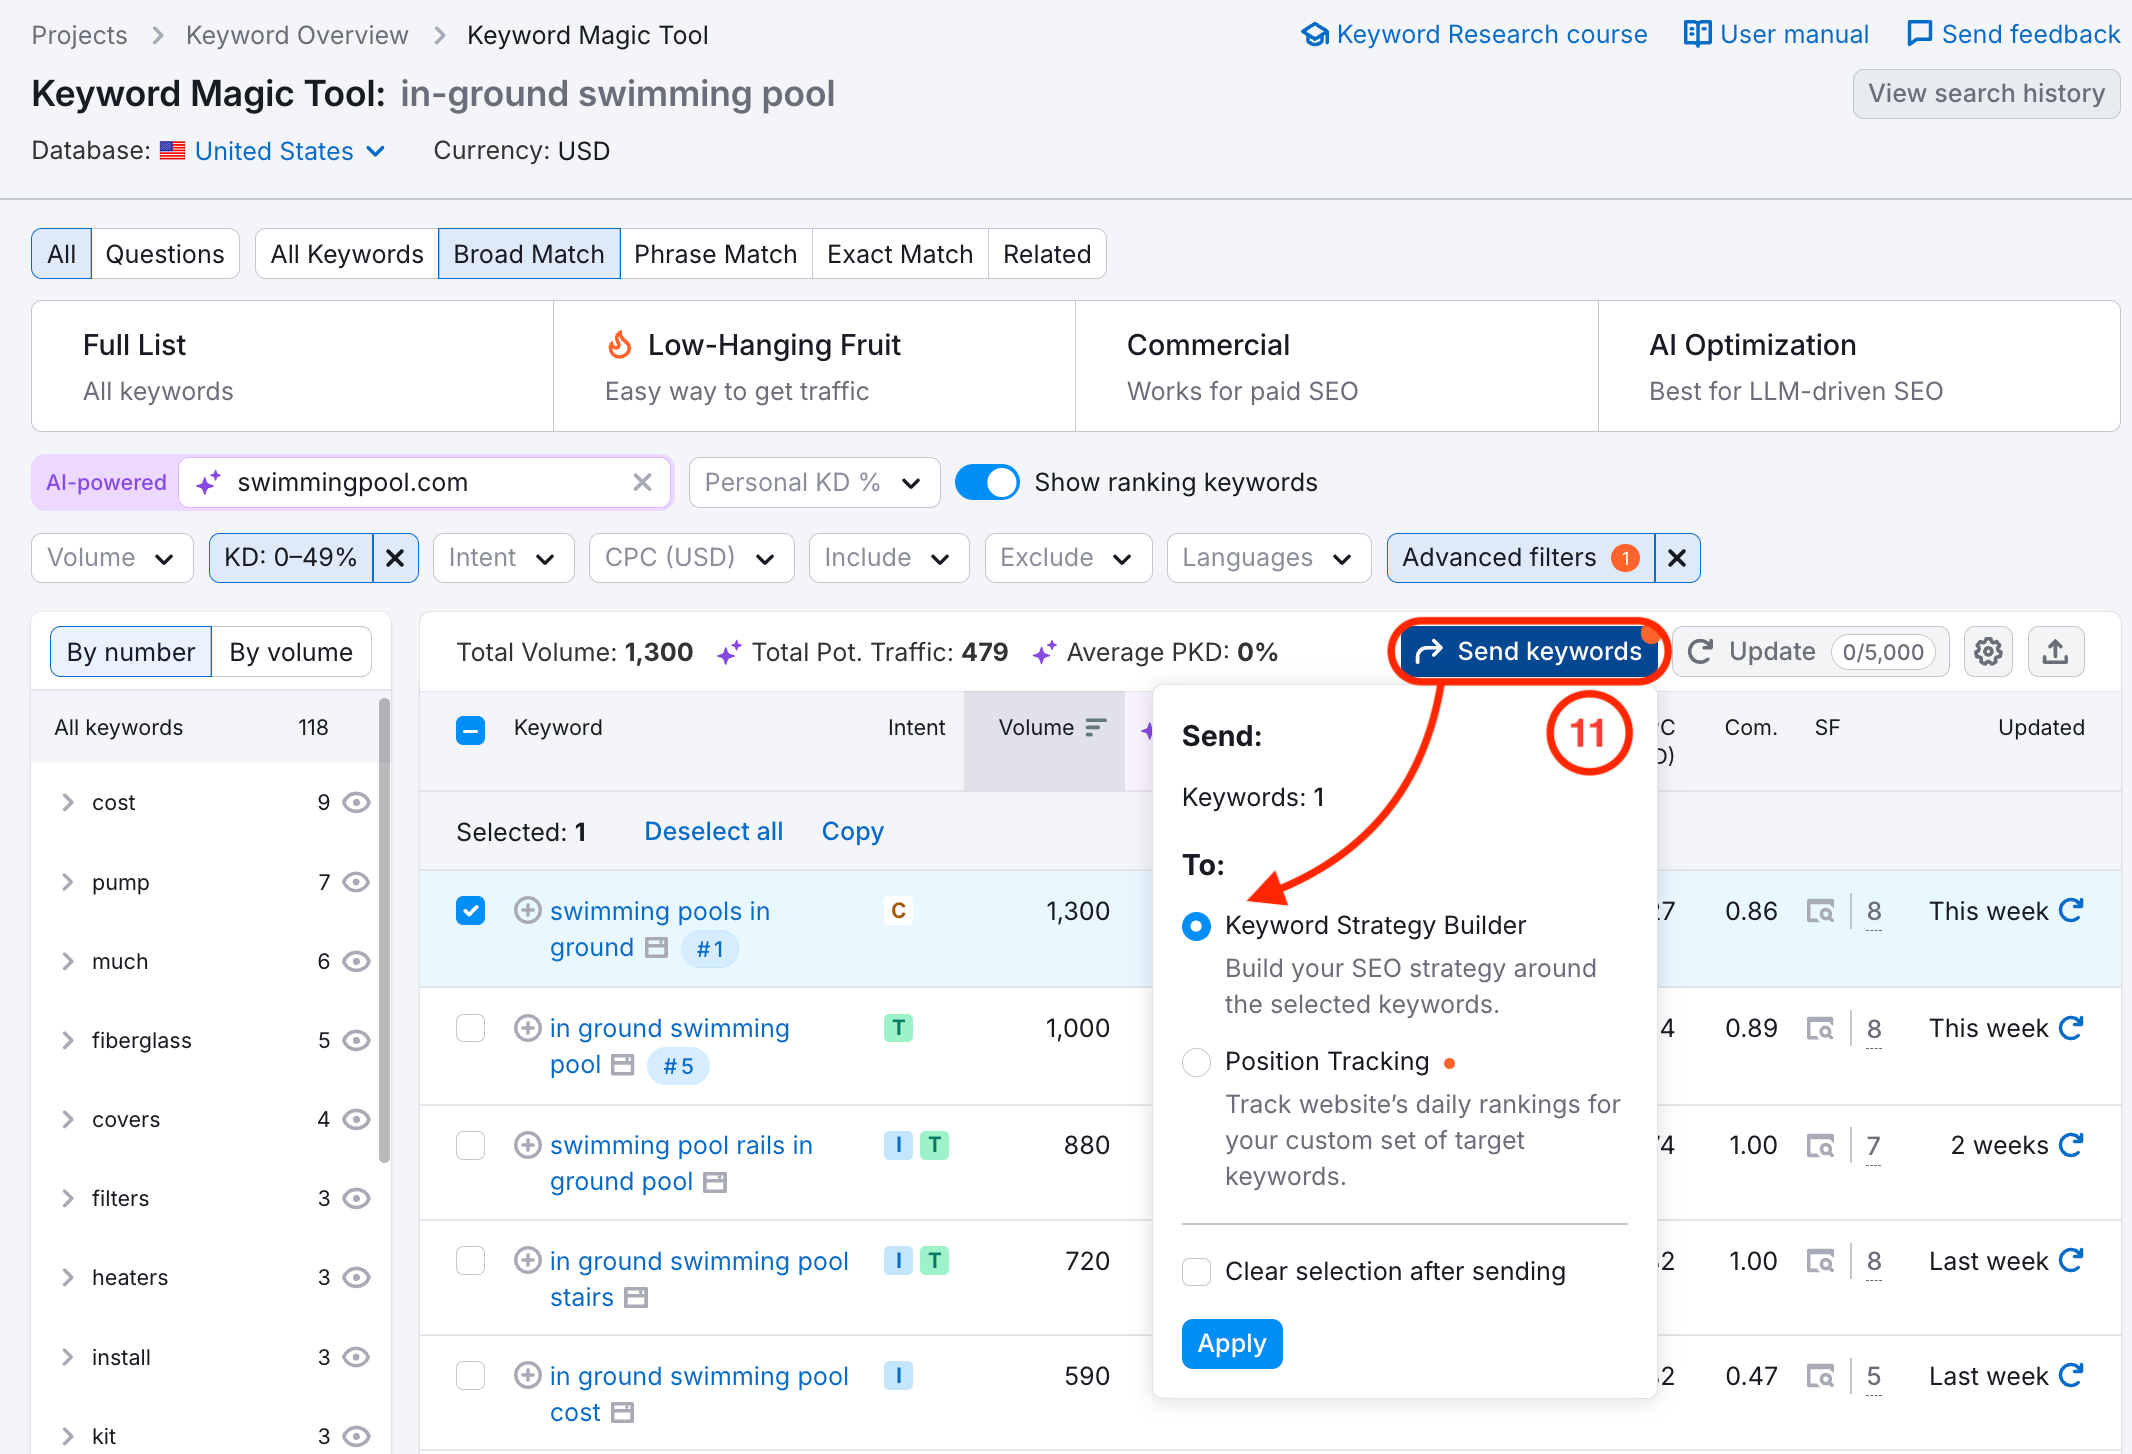Clear the swimmingpool.com field with the X icon
Screen dimensions: 2132x1454
point(642,482)
